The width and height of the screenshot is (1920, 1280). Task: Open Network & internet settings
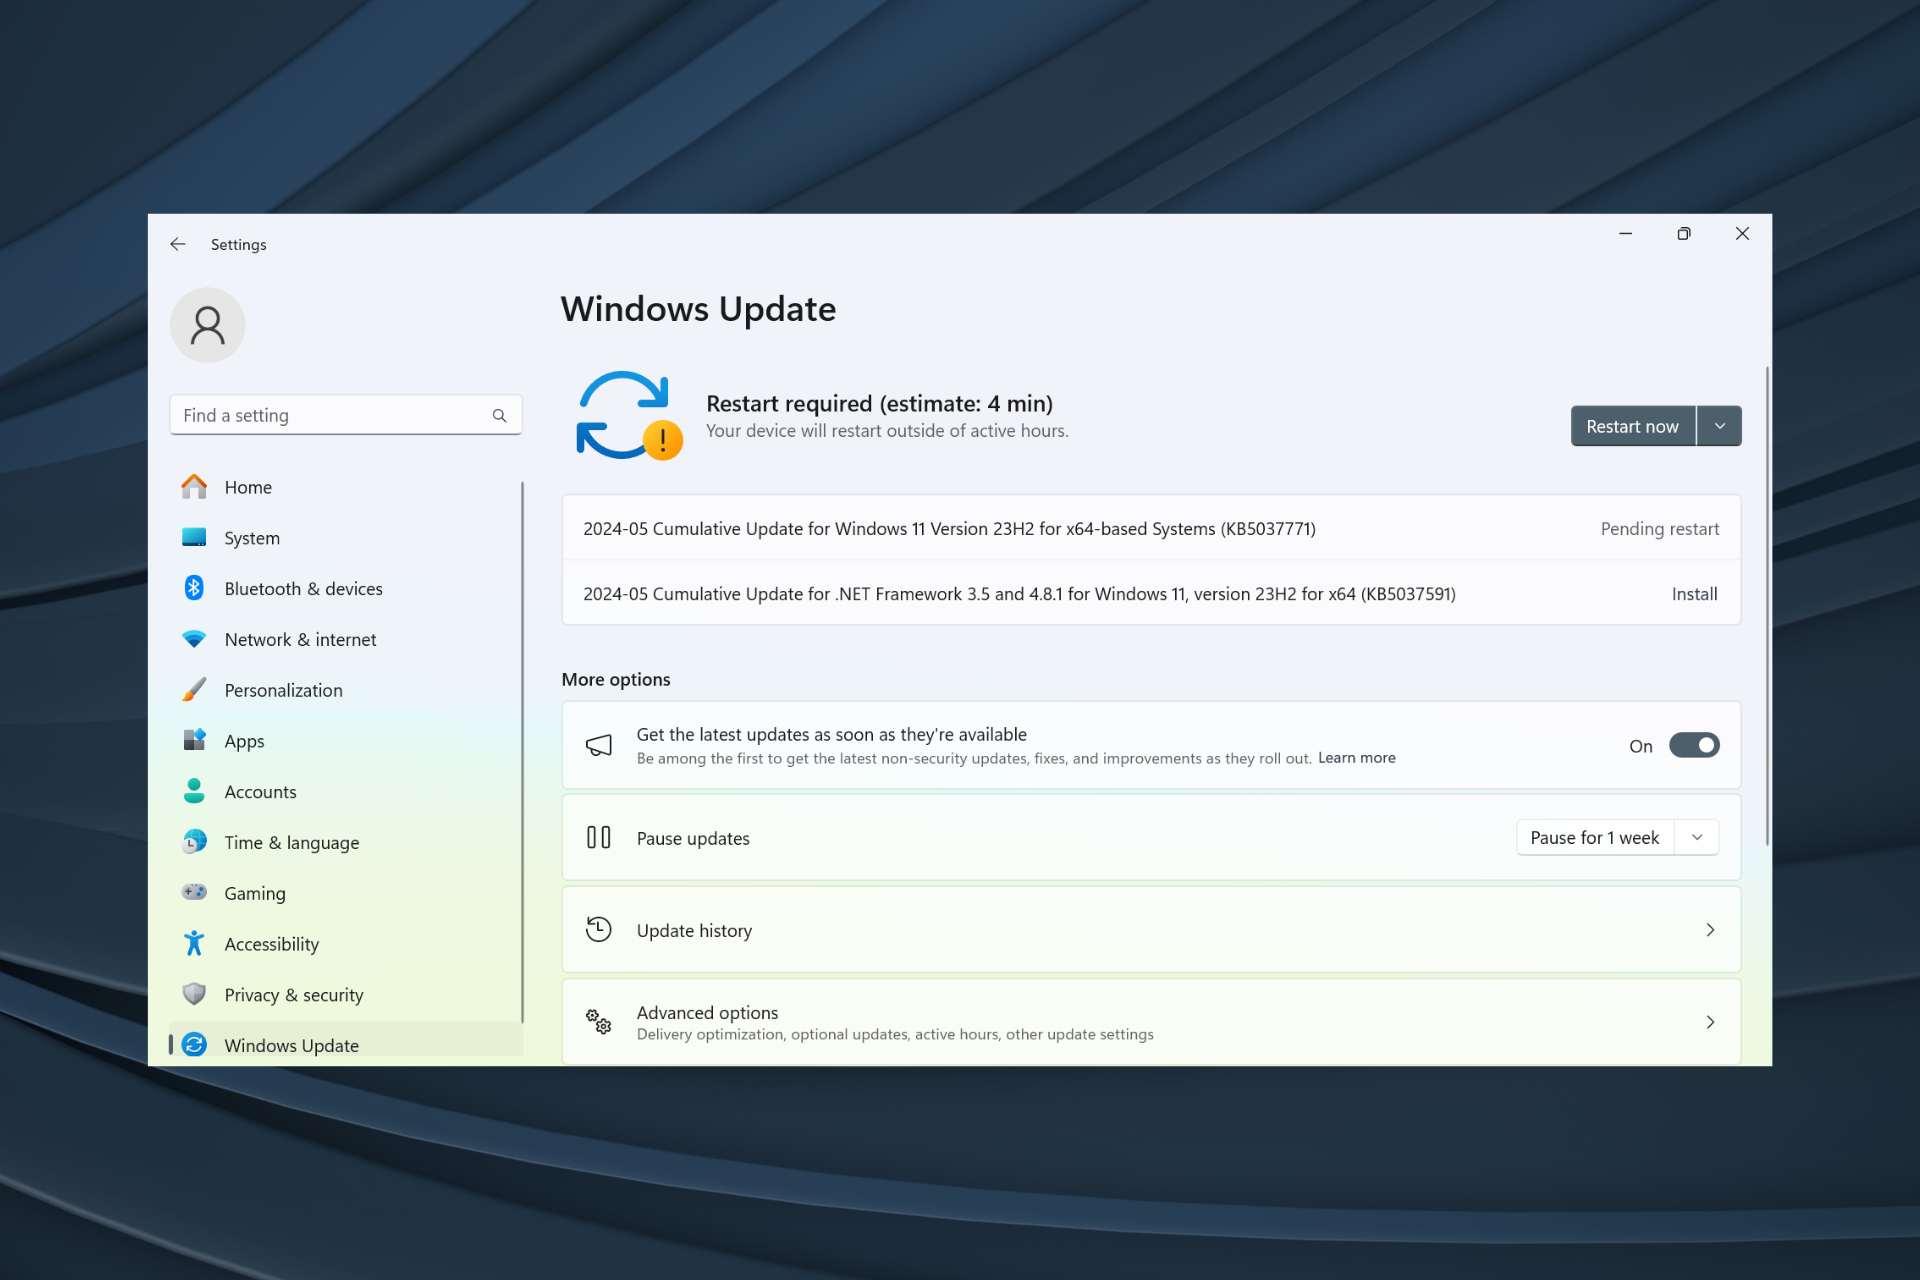346,639
